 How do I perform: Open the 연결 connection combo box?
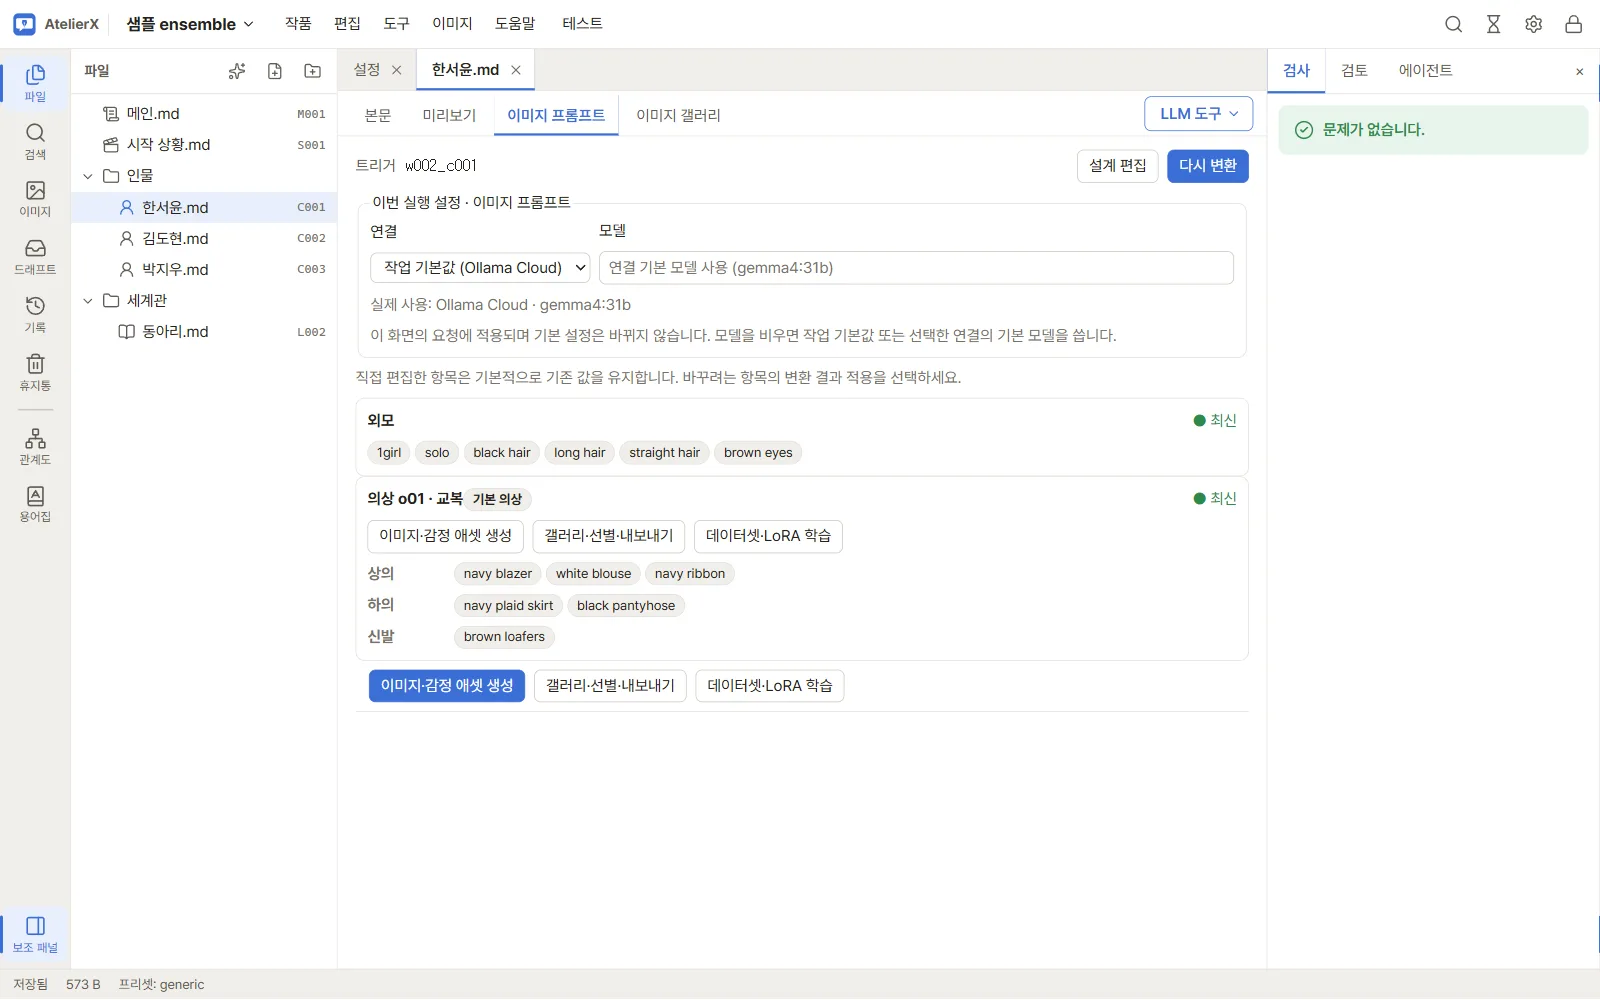pos(481,268)
